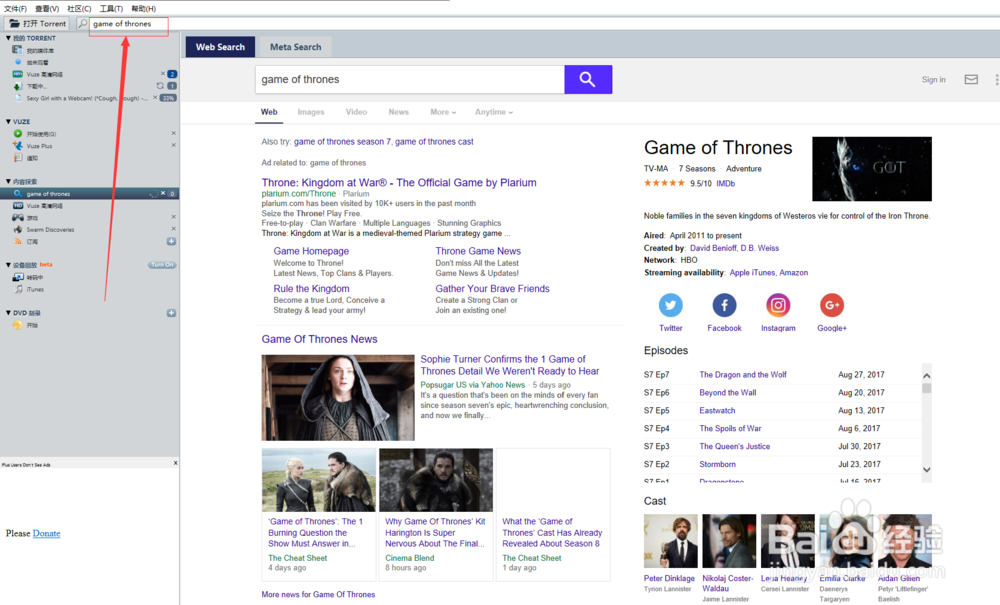The width and height of the screenshot is (1000, 605).
Task: Open the Twitter icon for Game of Thrones
Action: pos(670,305)
